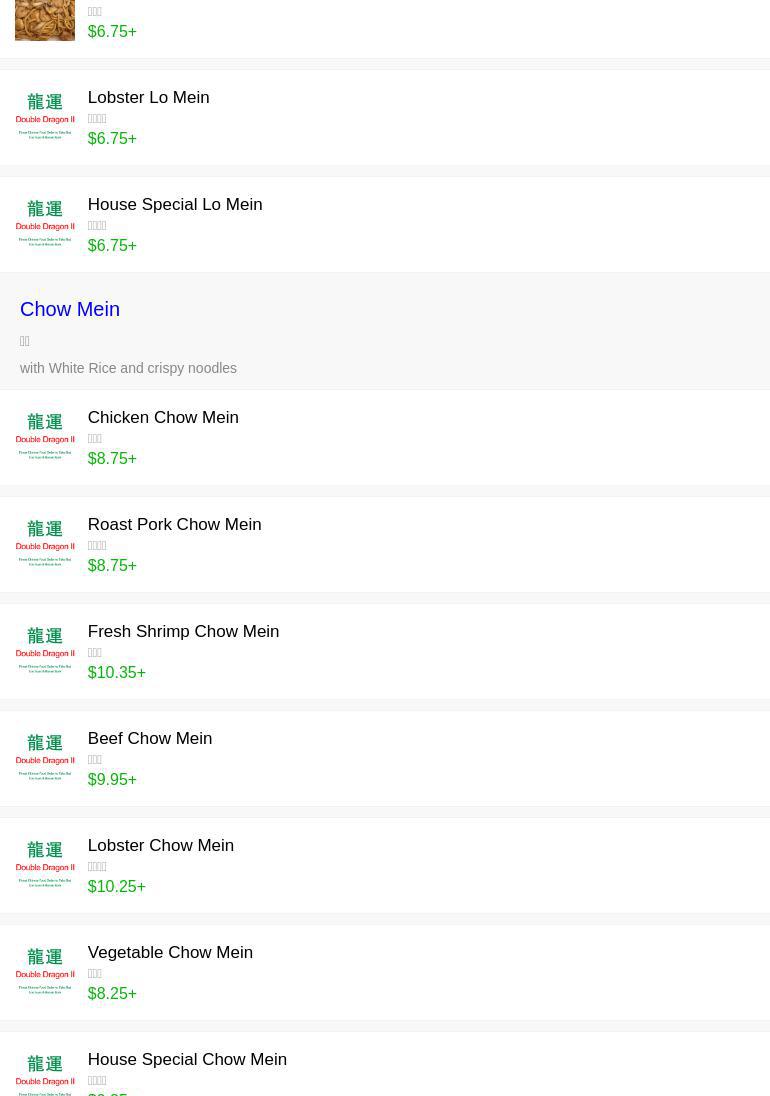Click the Chicken Chow Mein logo icon
This screenshot has width=770, height=1096.
45,437
